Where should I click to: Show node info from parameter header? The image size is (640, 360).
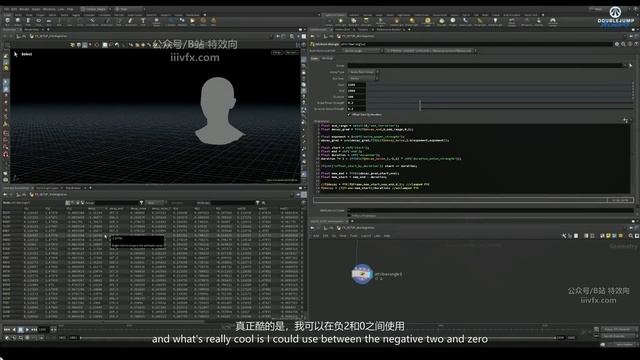[x=630, y=44]
